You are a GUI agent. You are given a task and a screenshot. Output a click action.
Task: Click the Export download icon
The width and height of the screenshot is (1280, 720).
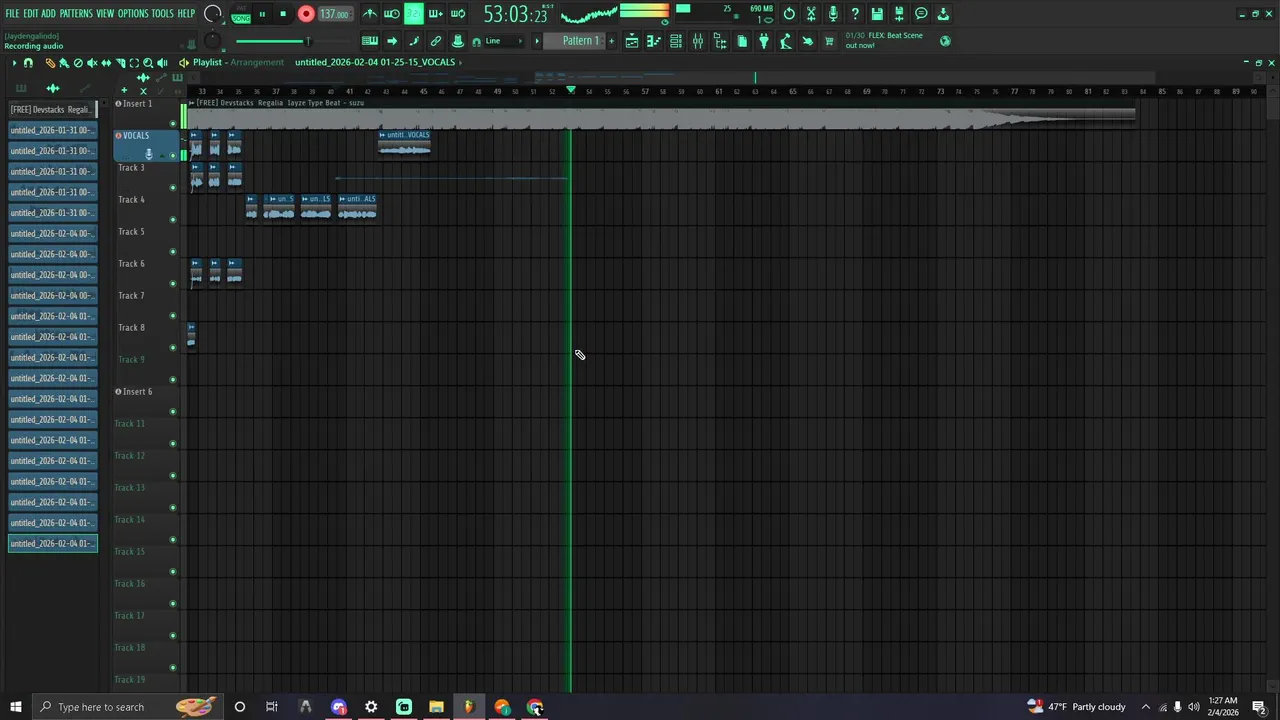(x=943, y=14)
